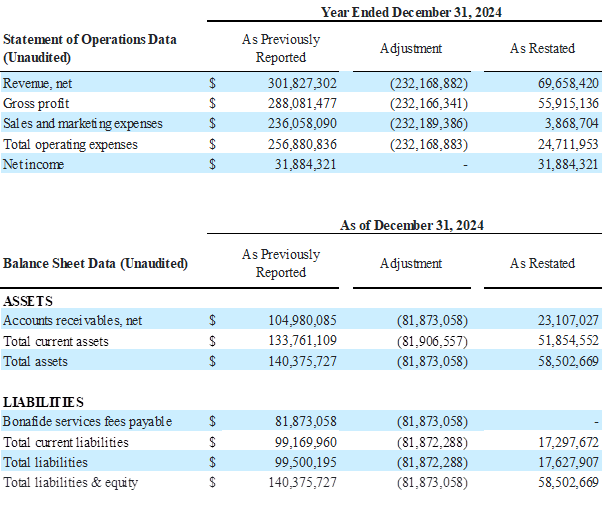This screenshot has height=514, width=604.
Task: Select the "Balance Sheet Data (Unaudited)" heading
Action: click(x=95, y=263)
